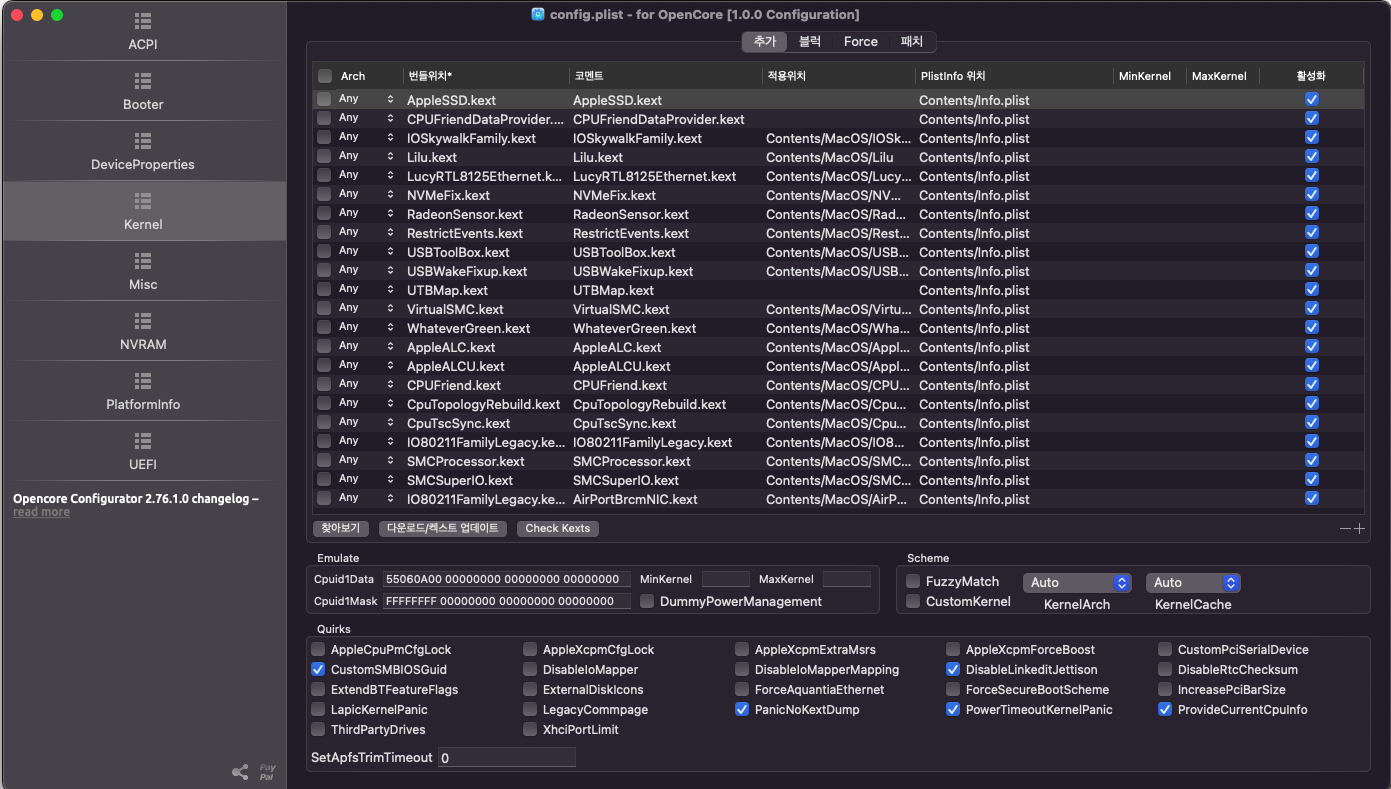
Task: Click config.plist document icon in title bar
Action: click(x=538, y=14)
